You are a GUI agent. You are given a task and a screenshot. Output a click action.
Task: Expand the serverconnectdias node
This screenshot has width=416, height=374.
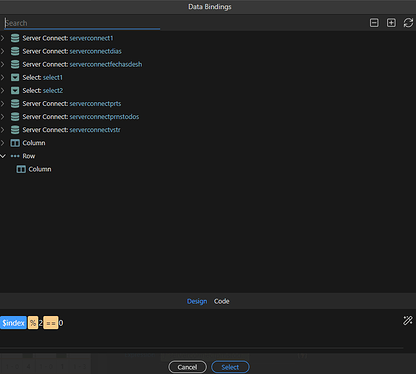coord(3,51)
